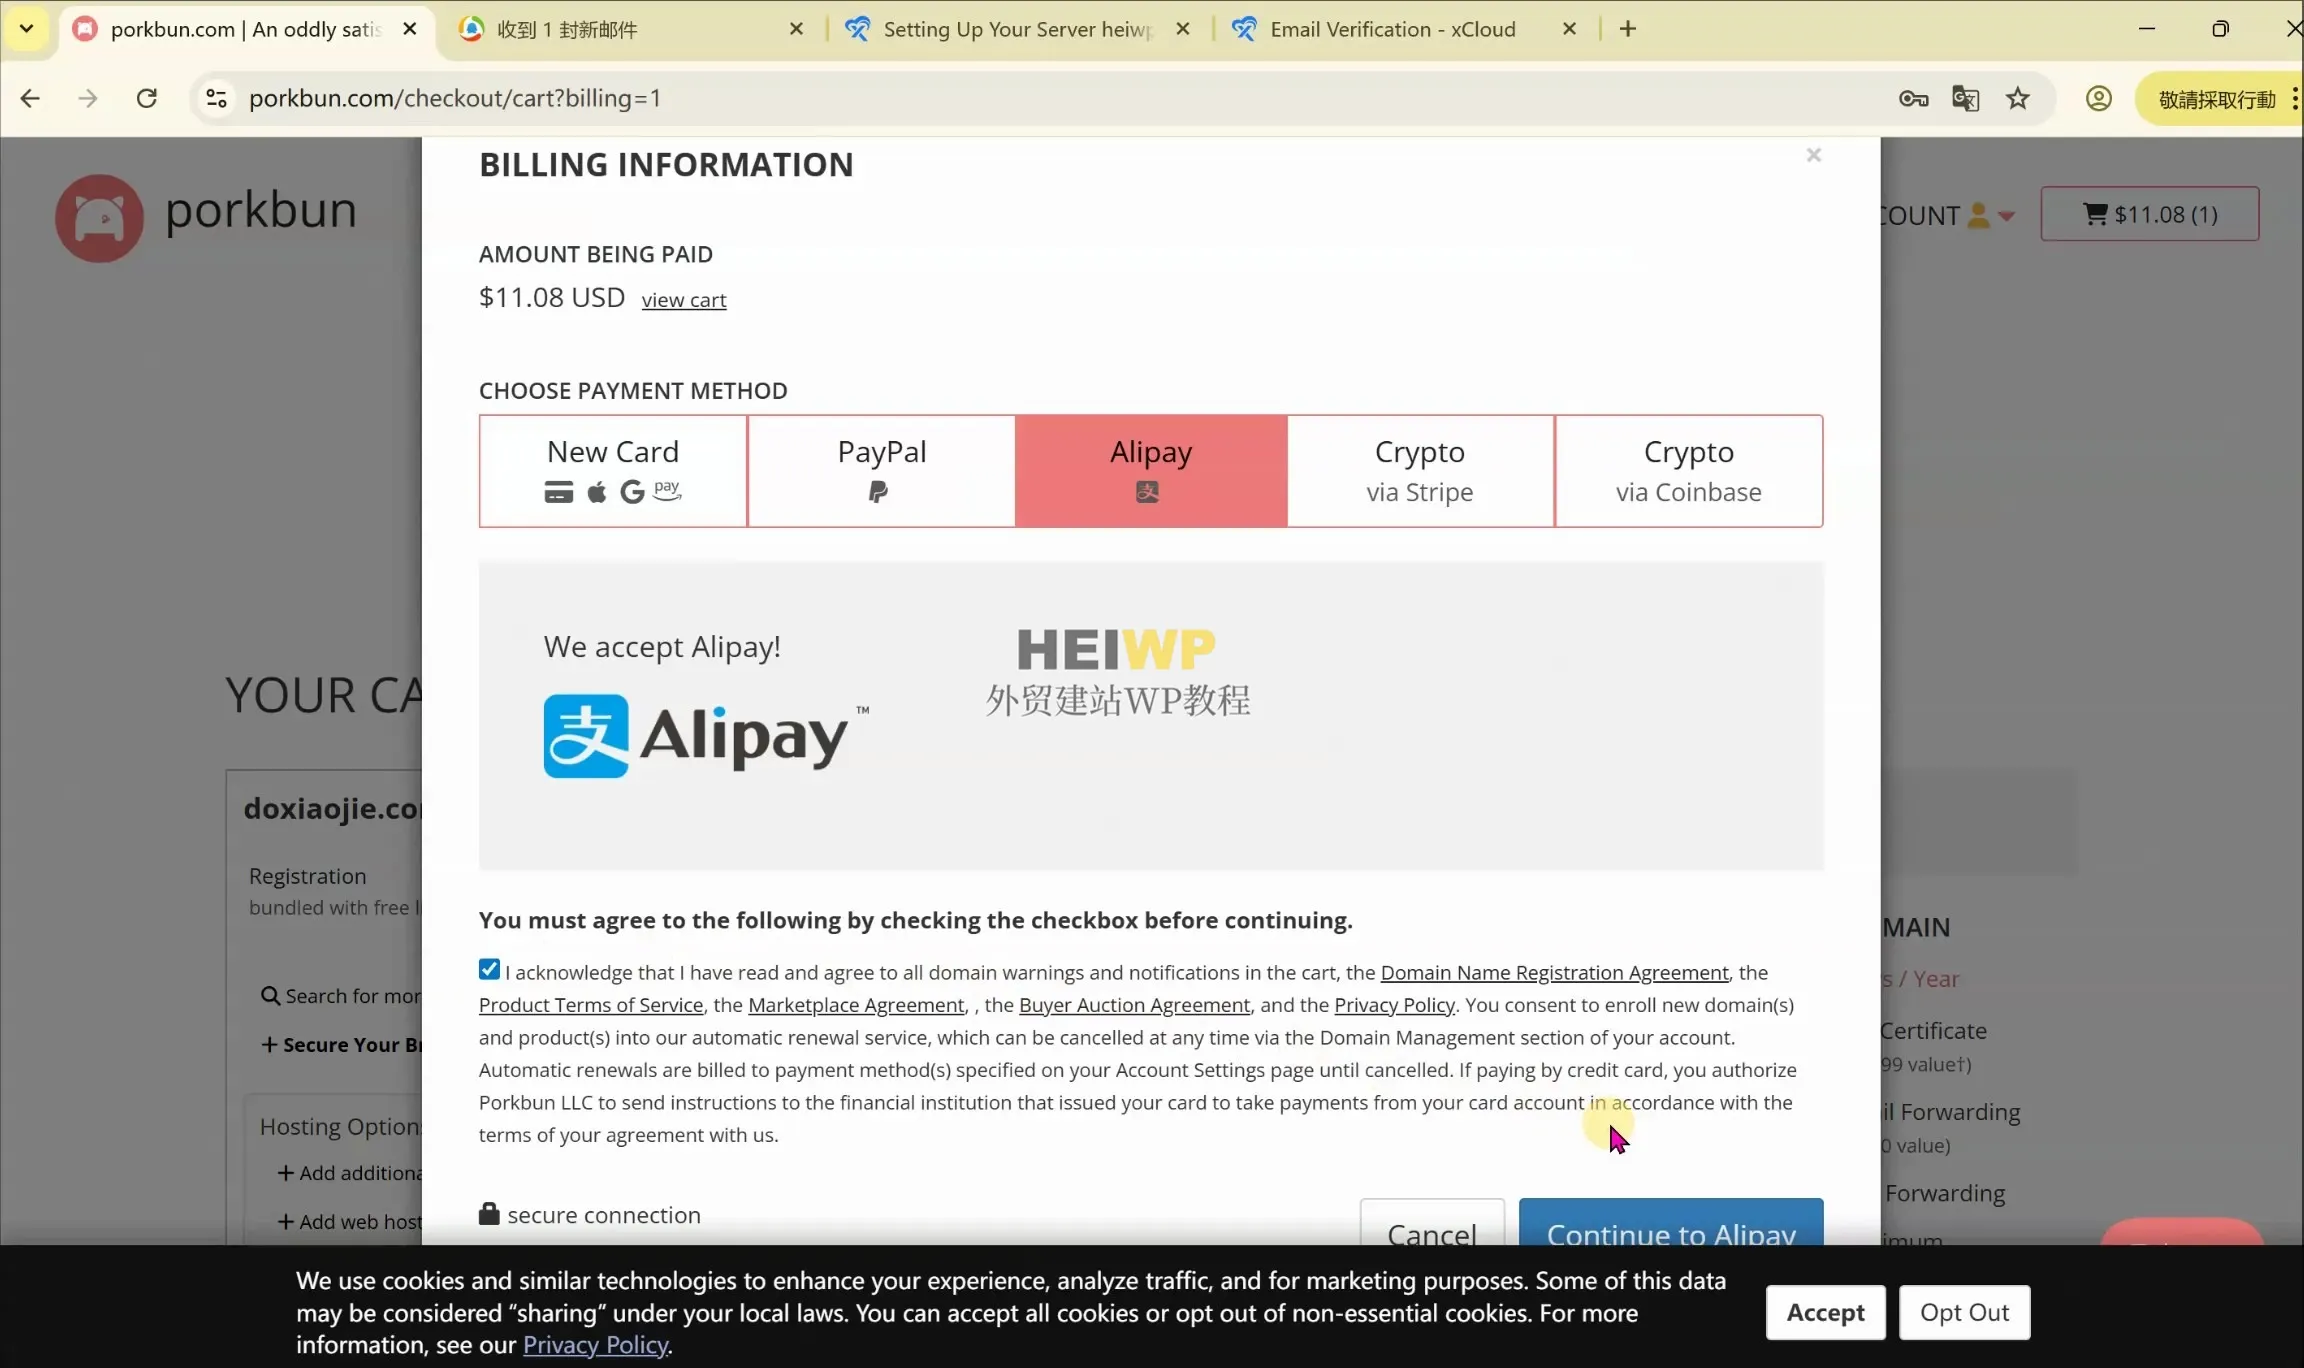The height and width of the screenshot is (1368, 2304).
Task: Open site information icon beside URL
Action: click(216, 98)
